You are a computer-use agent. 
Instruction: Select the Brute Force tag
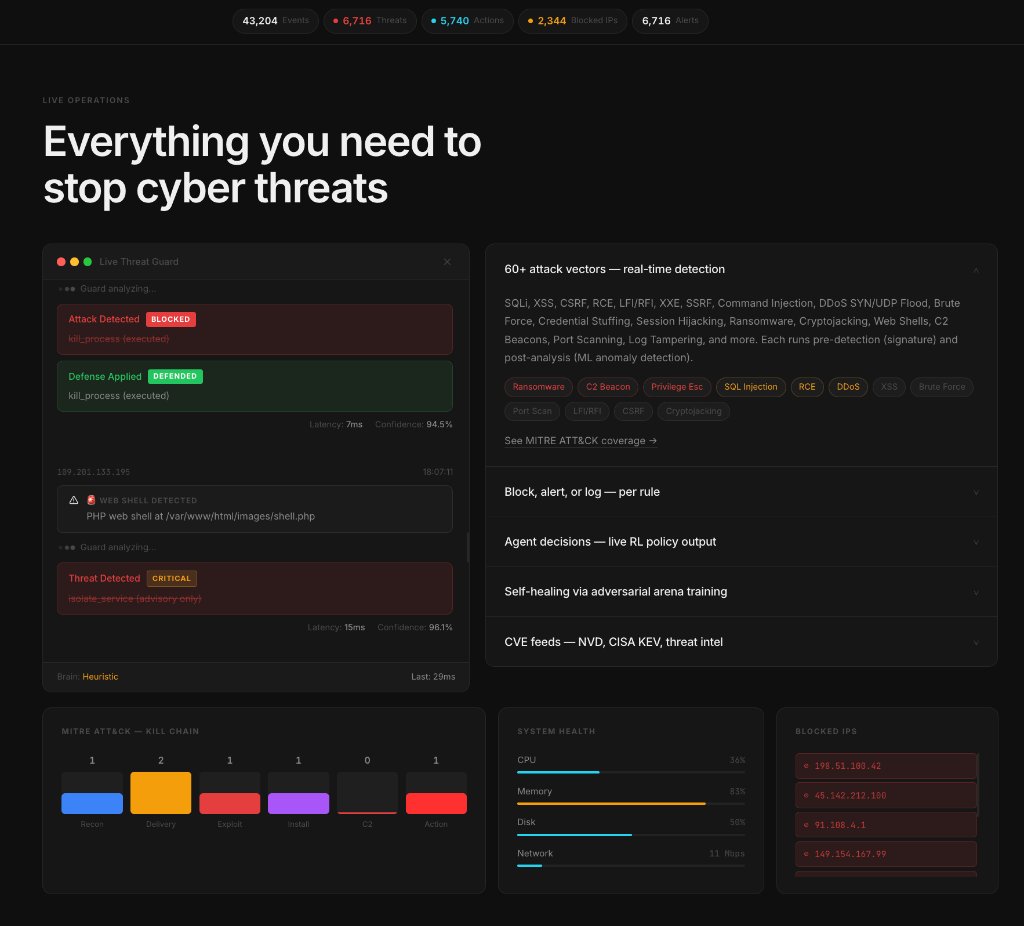(942, 387)
